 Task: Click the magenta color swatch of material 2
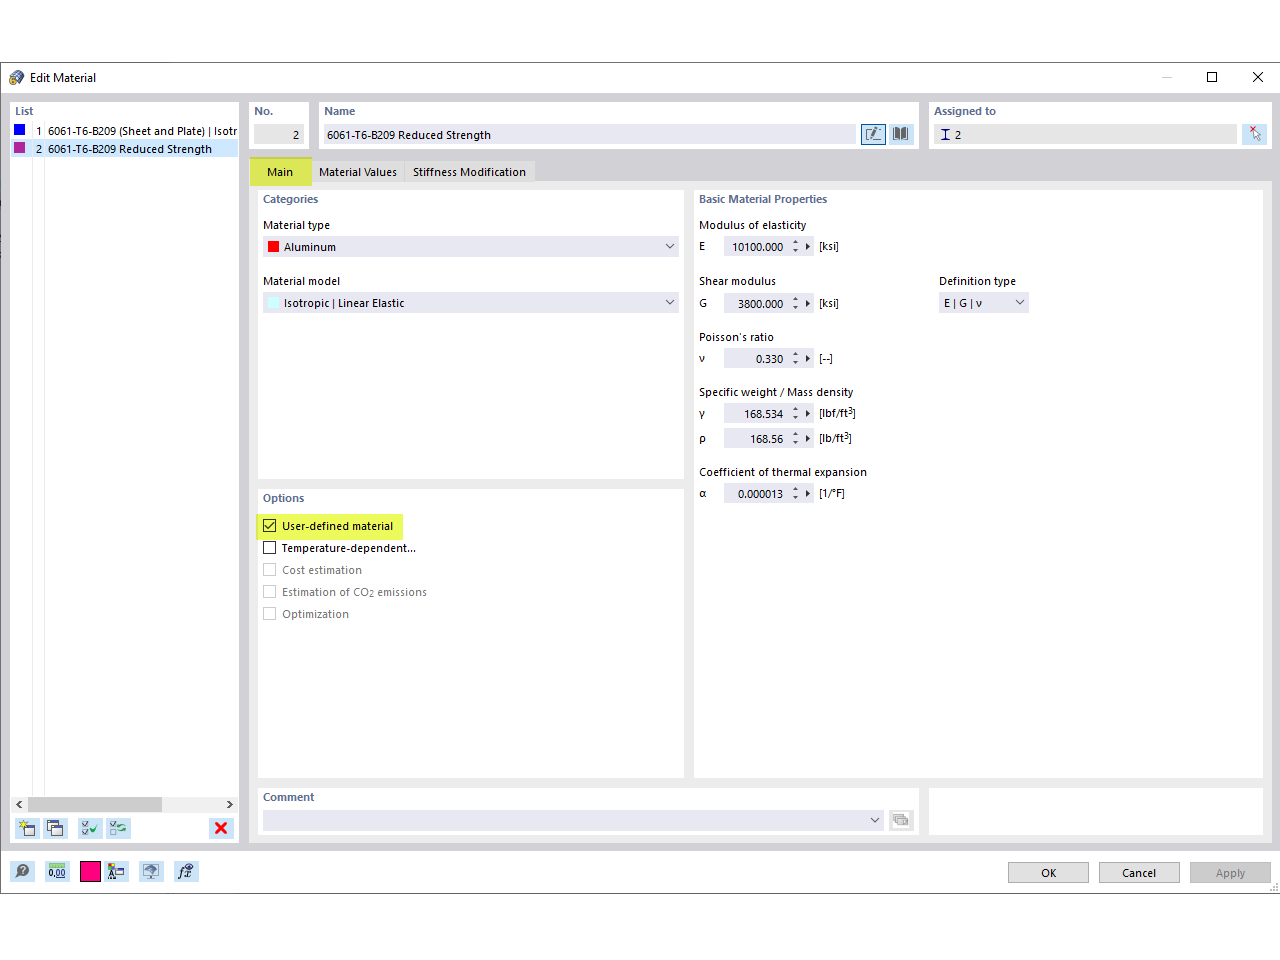coord(20,148)
